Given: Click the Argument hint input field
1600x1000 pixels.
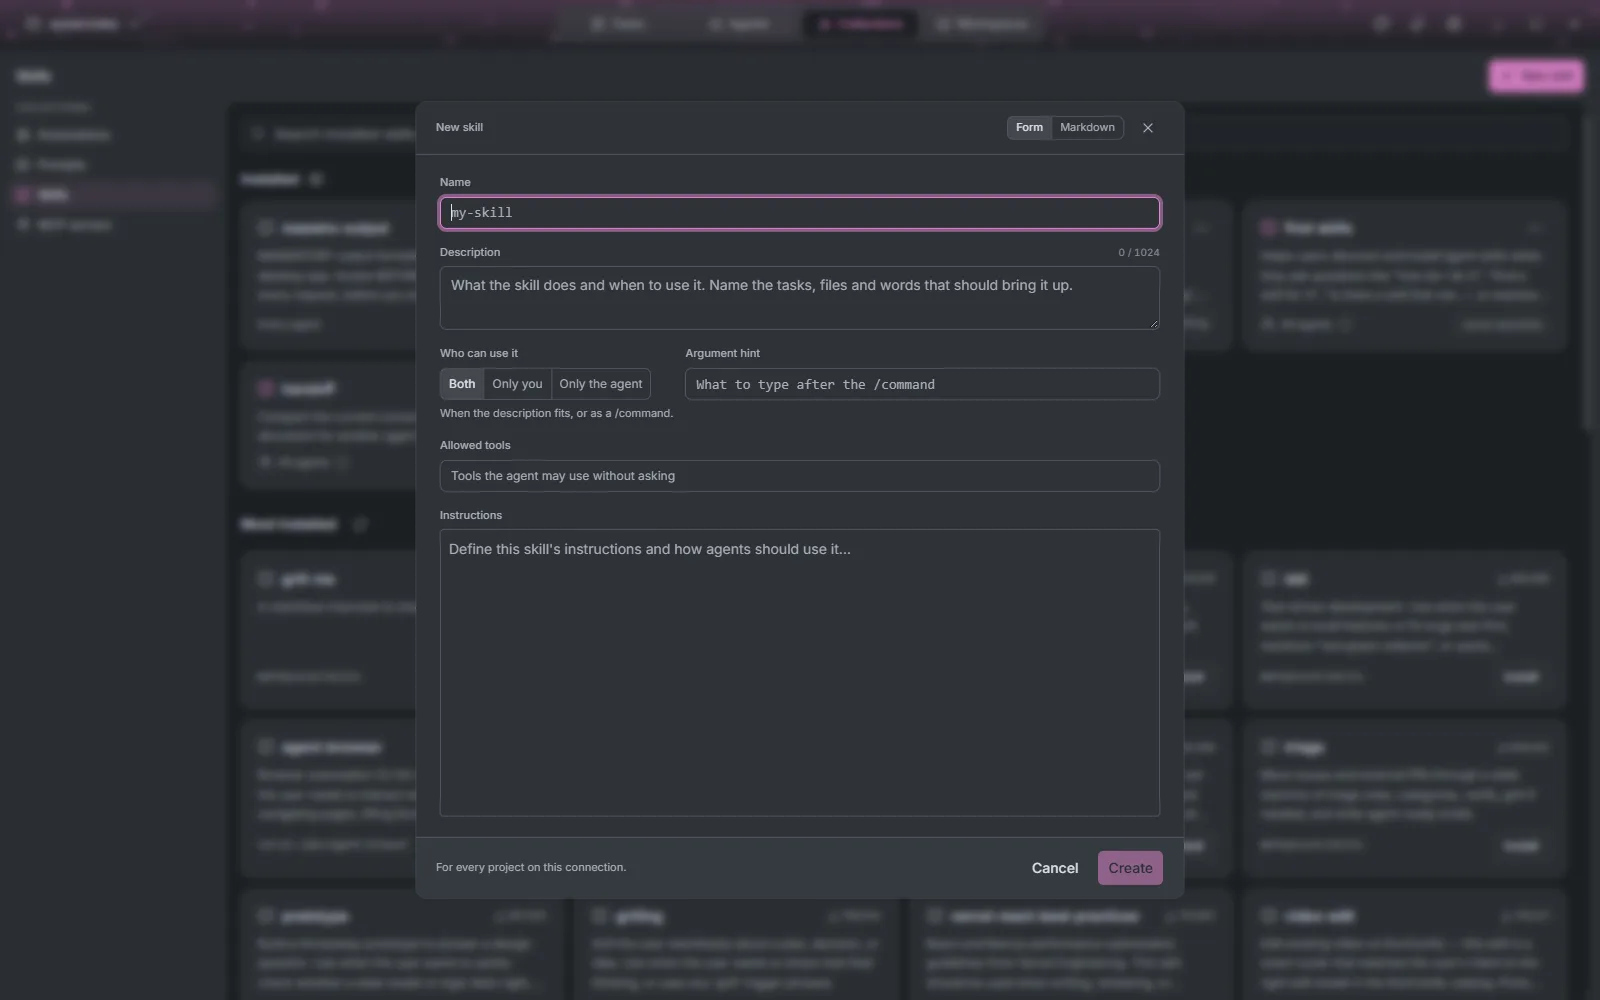Looking at the screenshot, I should click(922, 384).
